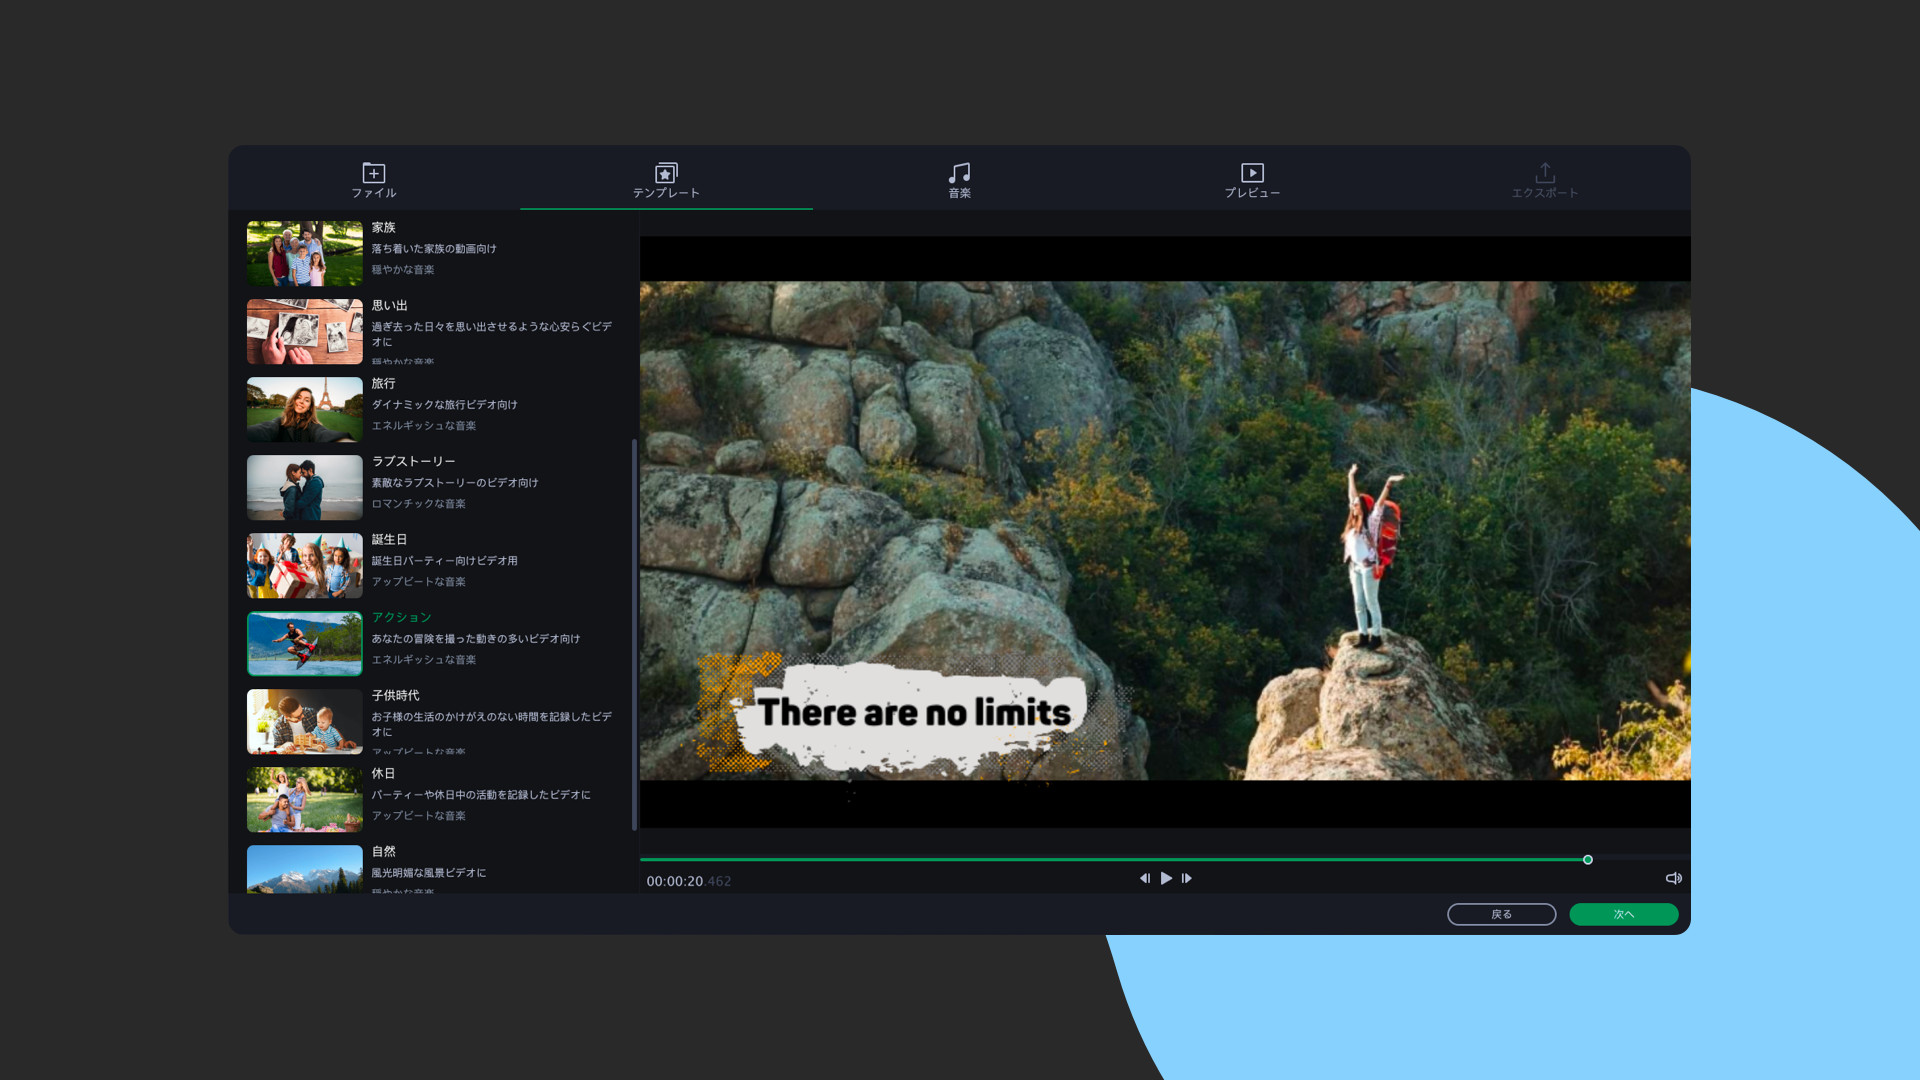The height and width of the screenshot is (1080, 1920).
Task: Step back one frame
Action: click(x=1145, y=878)
